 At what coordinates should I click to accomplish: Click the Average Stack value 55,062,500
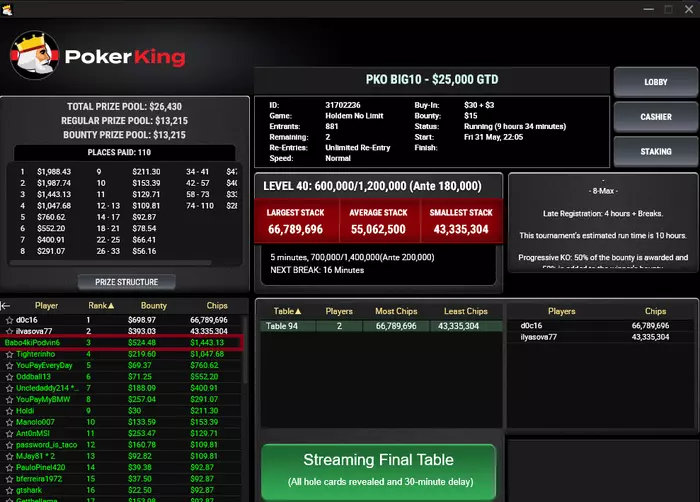(x=378, y=230)
